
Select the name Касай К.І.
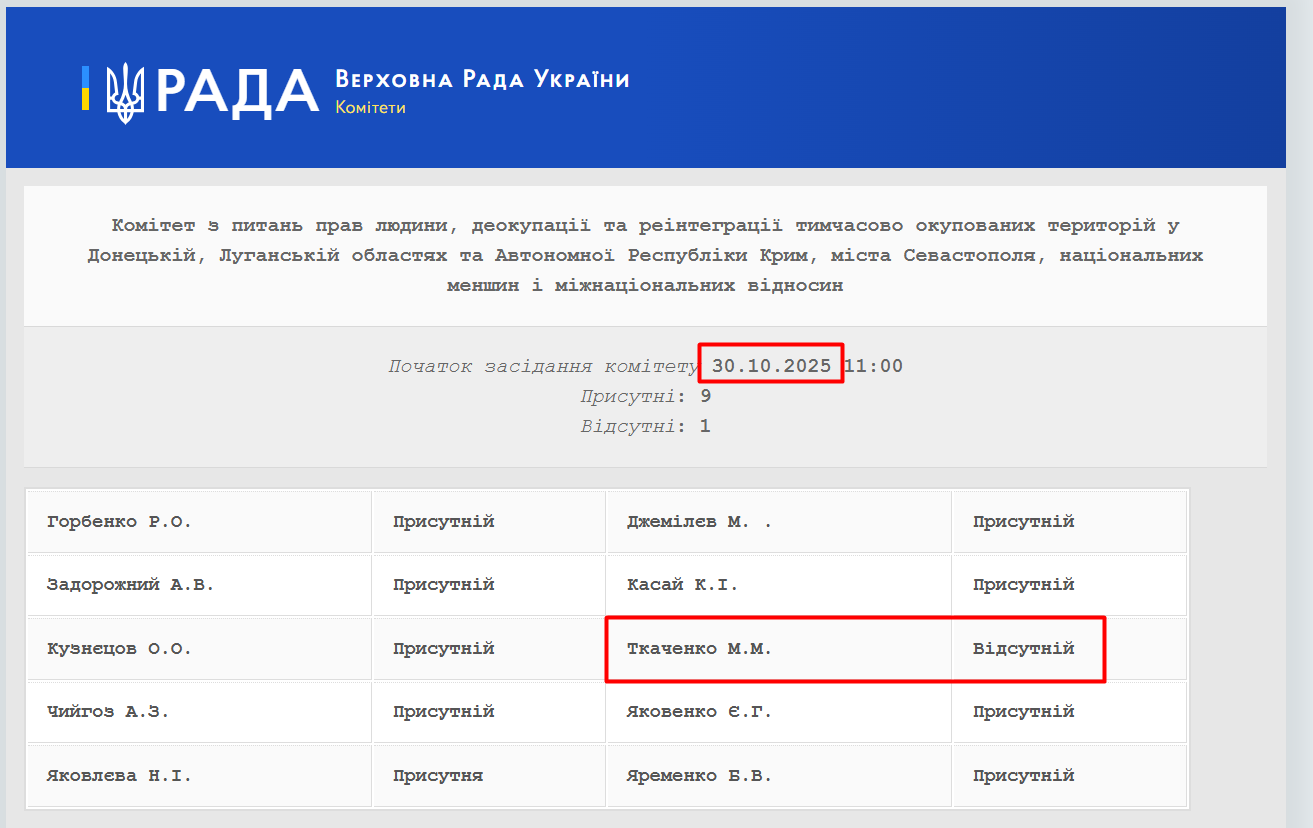tap(682, 585)
